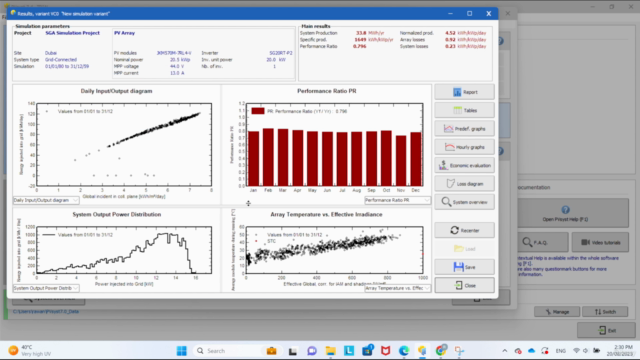The image size is (640, 360).
Task: Click the 'PV Array' heading
Action: 124,33
